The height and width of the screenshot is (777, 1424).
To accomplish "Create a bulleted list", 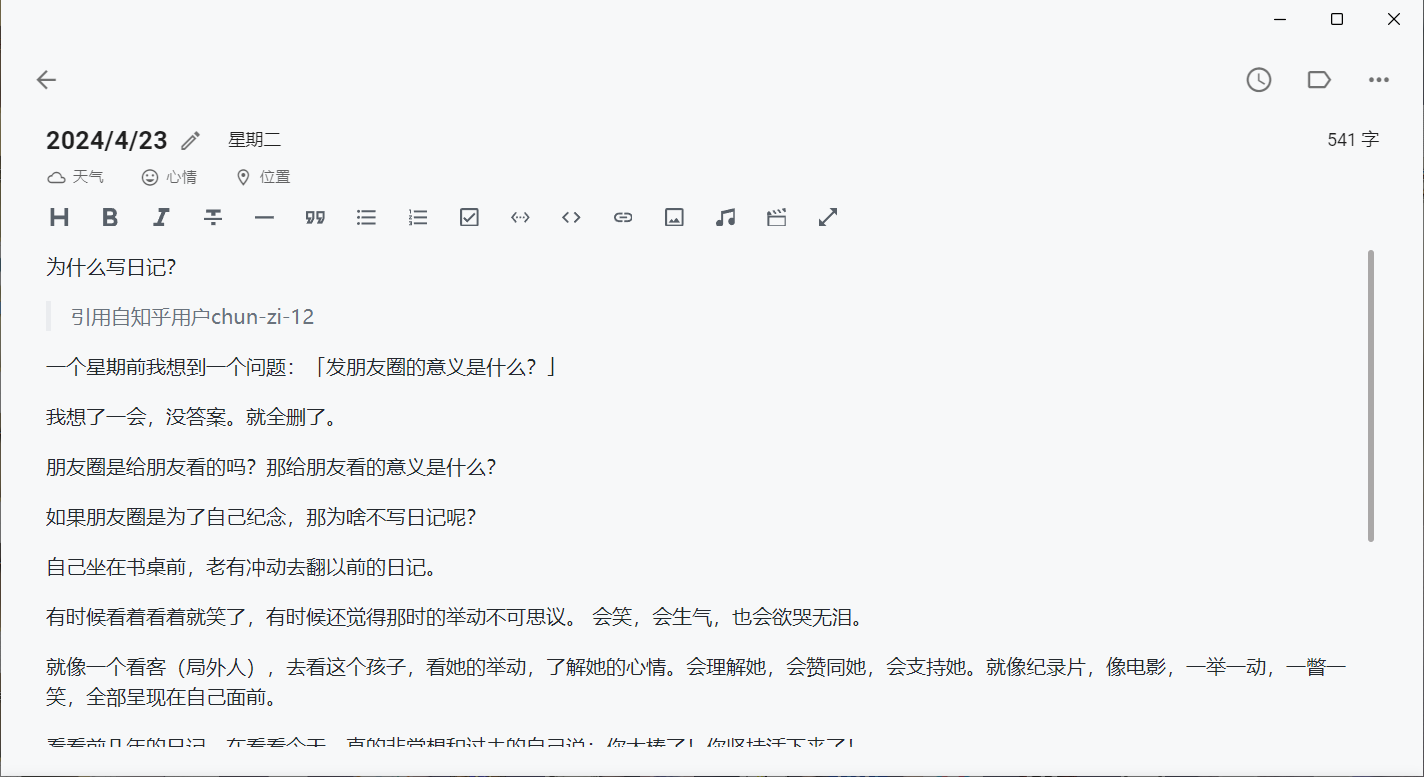I will tap(366, 217).
